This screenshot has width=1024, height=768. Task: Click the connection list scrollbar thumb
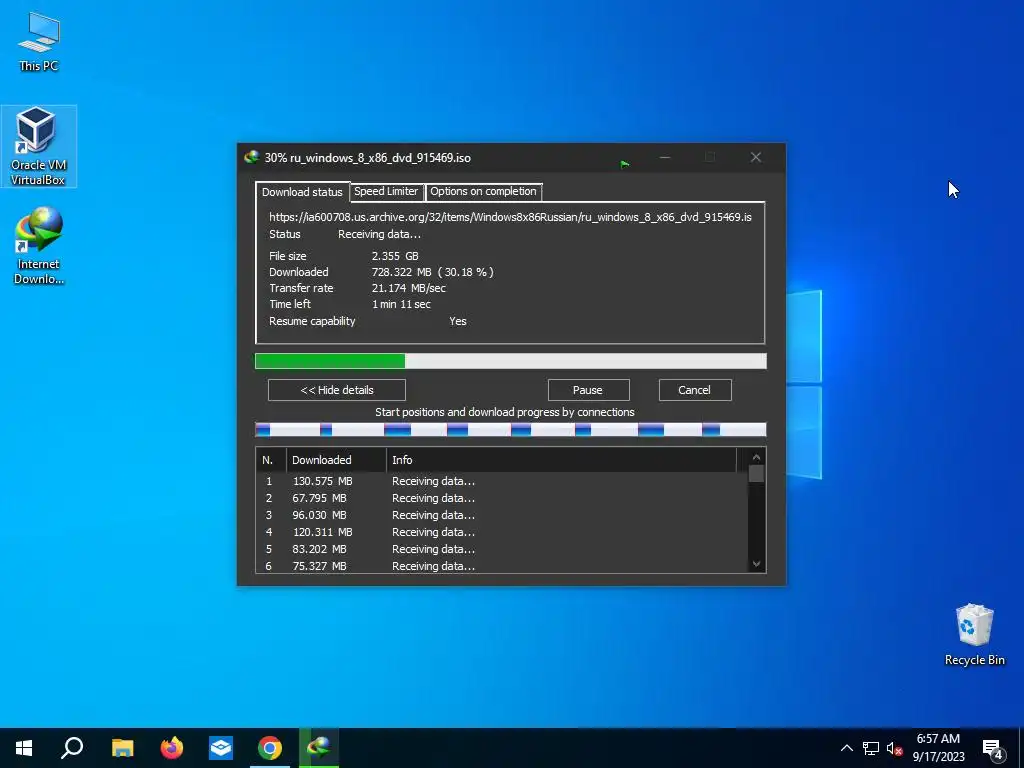(756, 473)
